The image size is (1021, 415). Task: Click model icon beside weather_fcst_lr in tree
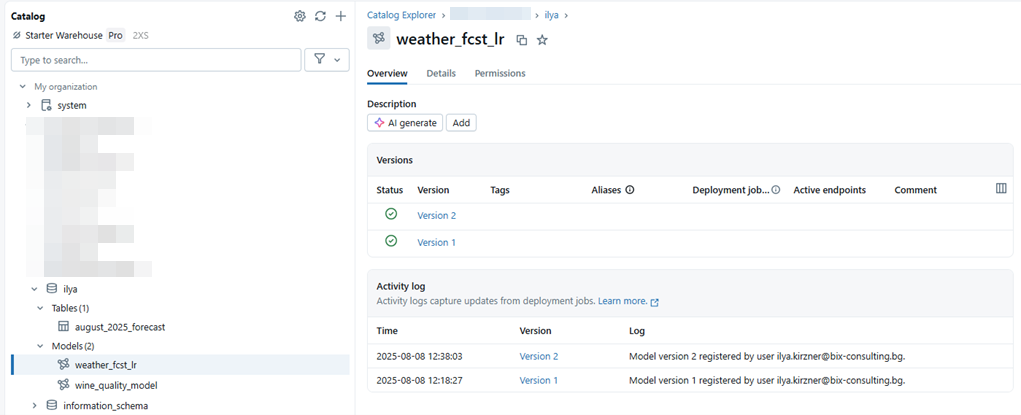[64, 364]
